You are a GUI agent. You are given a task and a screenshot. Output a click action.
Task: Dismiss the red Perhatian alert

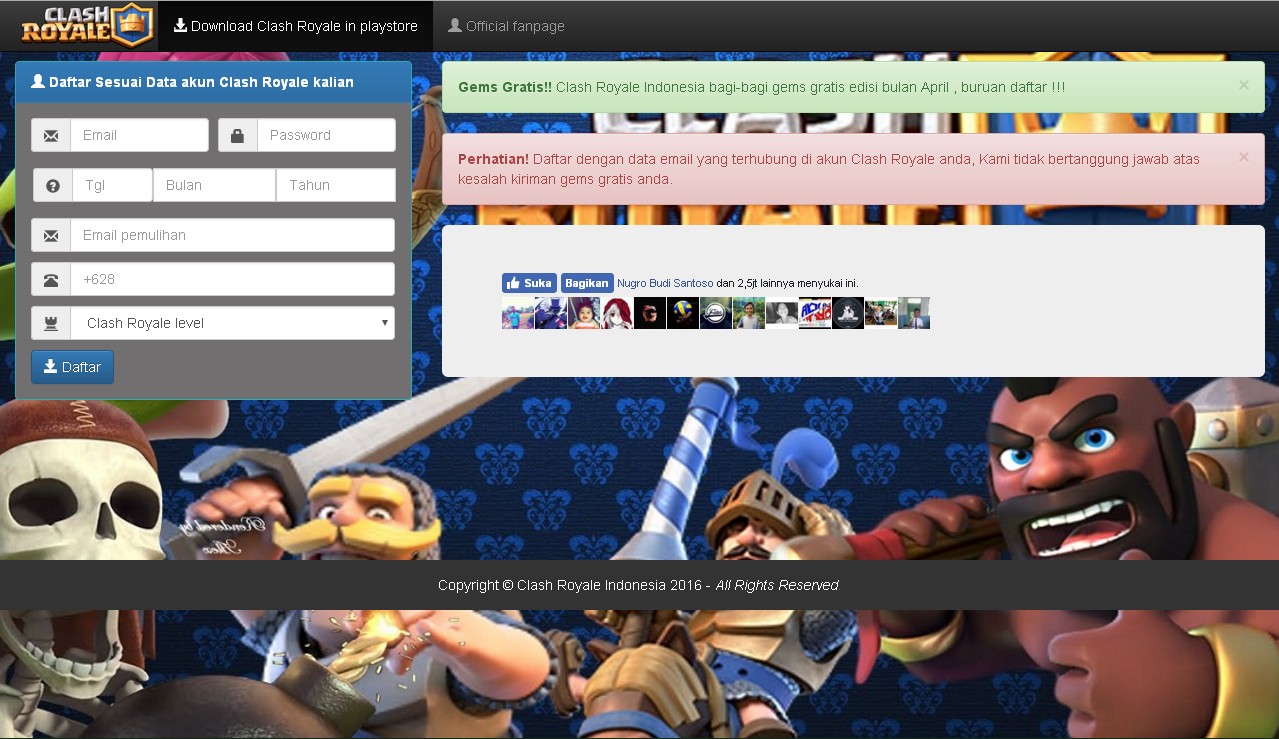click(x=1244, y=157)
